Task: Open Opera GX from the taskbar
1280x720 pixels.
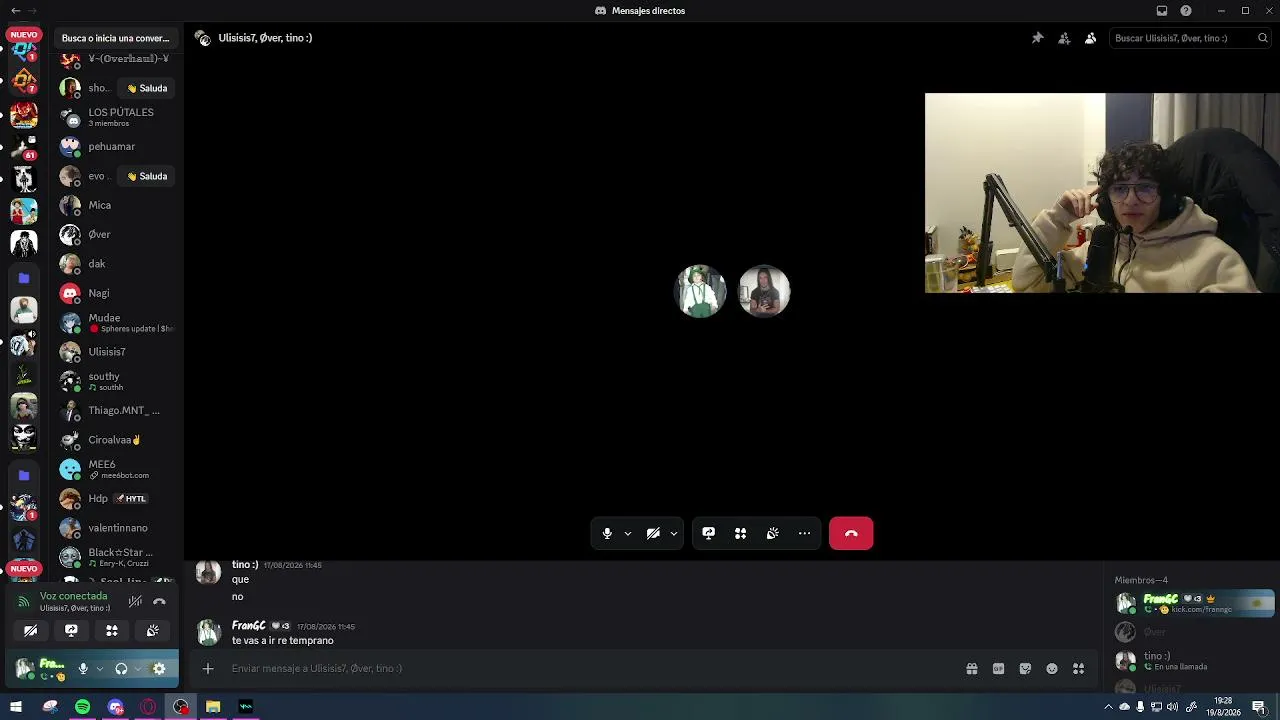Action: (x=148, y=707)
